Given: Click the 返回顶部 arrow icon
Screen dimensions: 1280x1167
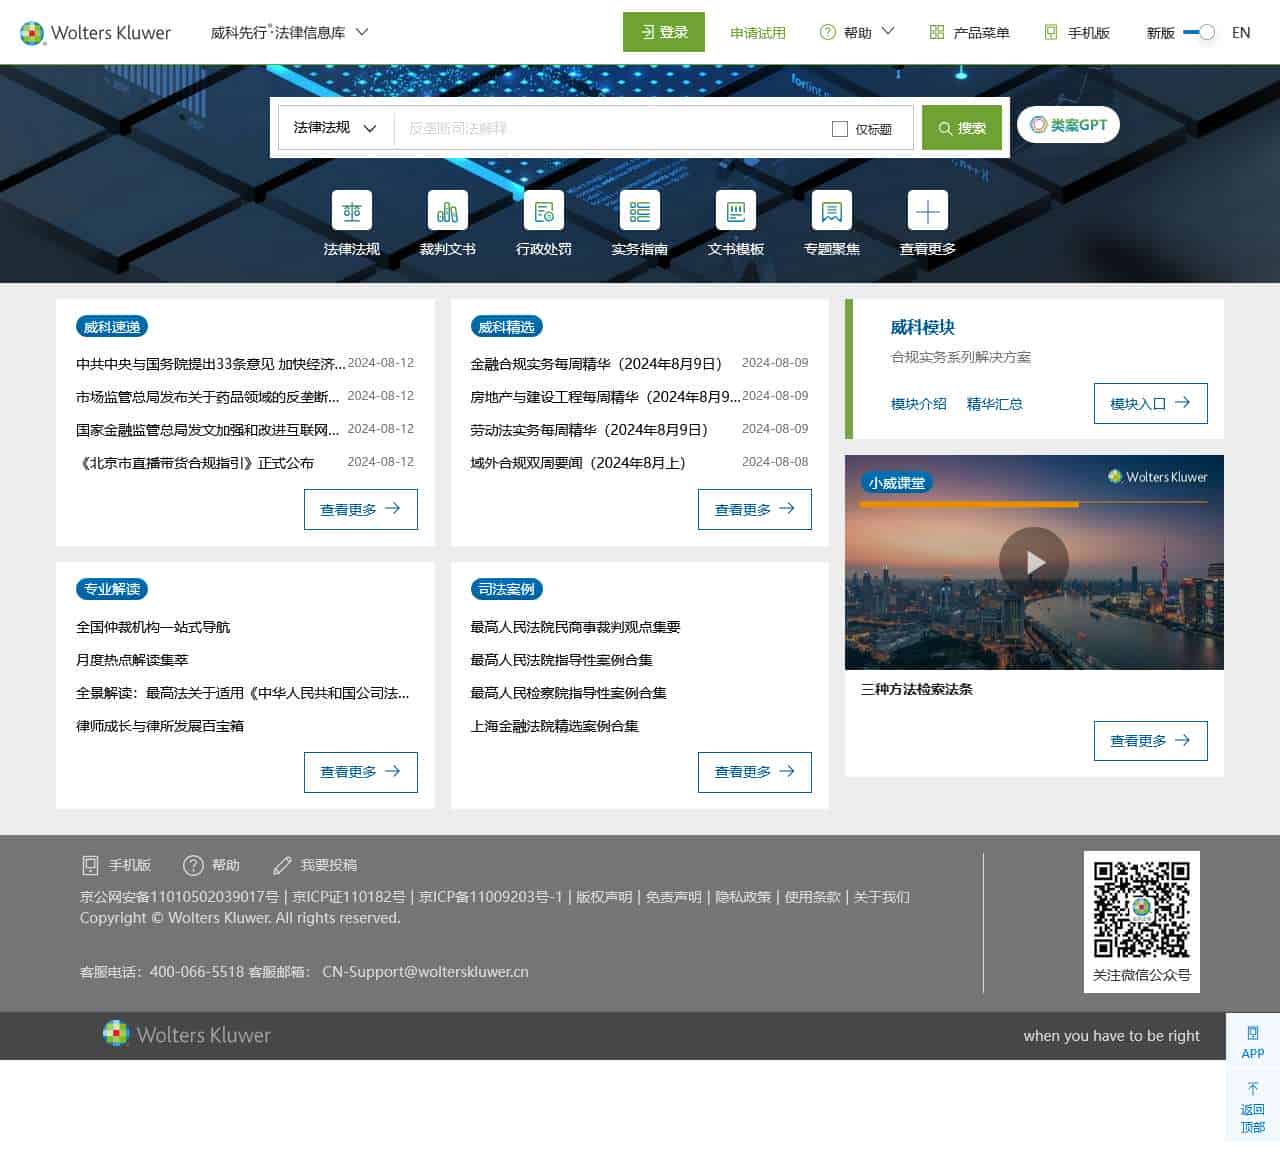Looking at the screenshot, I should tap(1253, 1088).
